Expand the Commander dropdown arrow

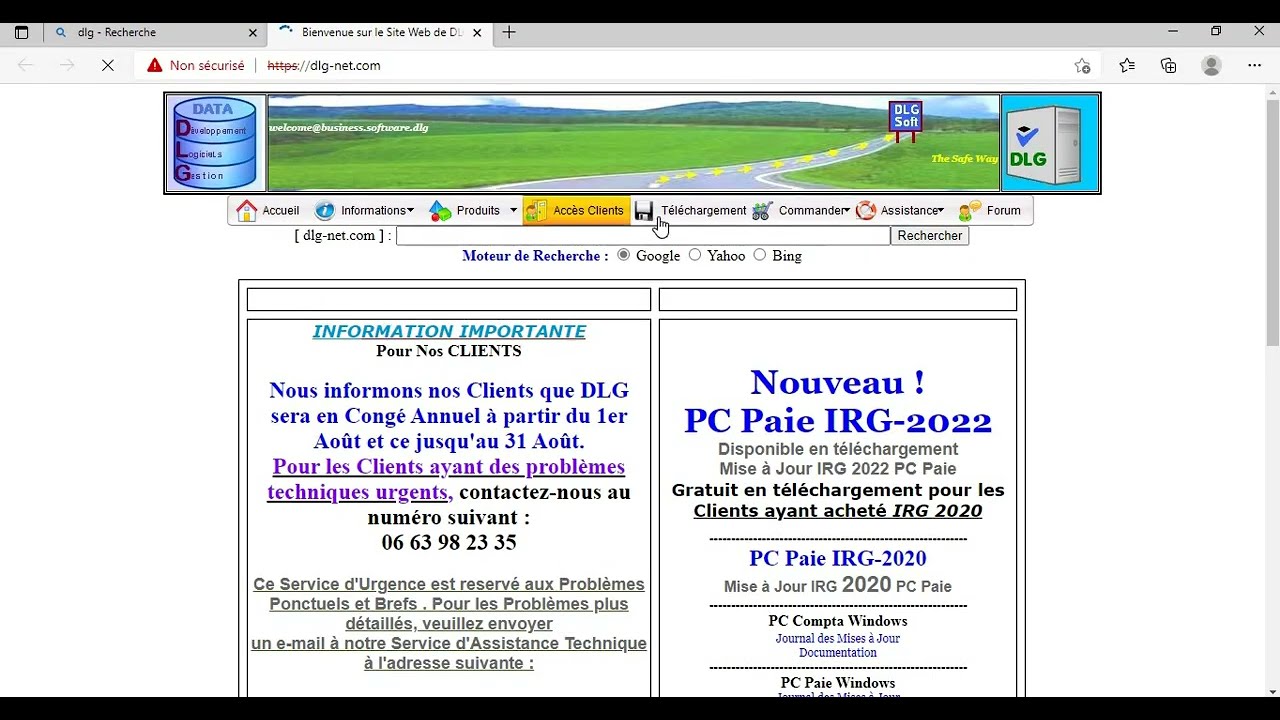coord(846,210)
